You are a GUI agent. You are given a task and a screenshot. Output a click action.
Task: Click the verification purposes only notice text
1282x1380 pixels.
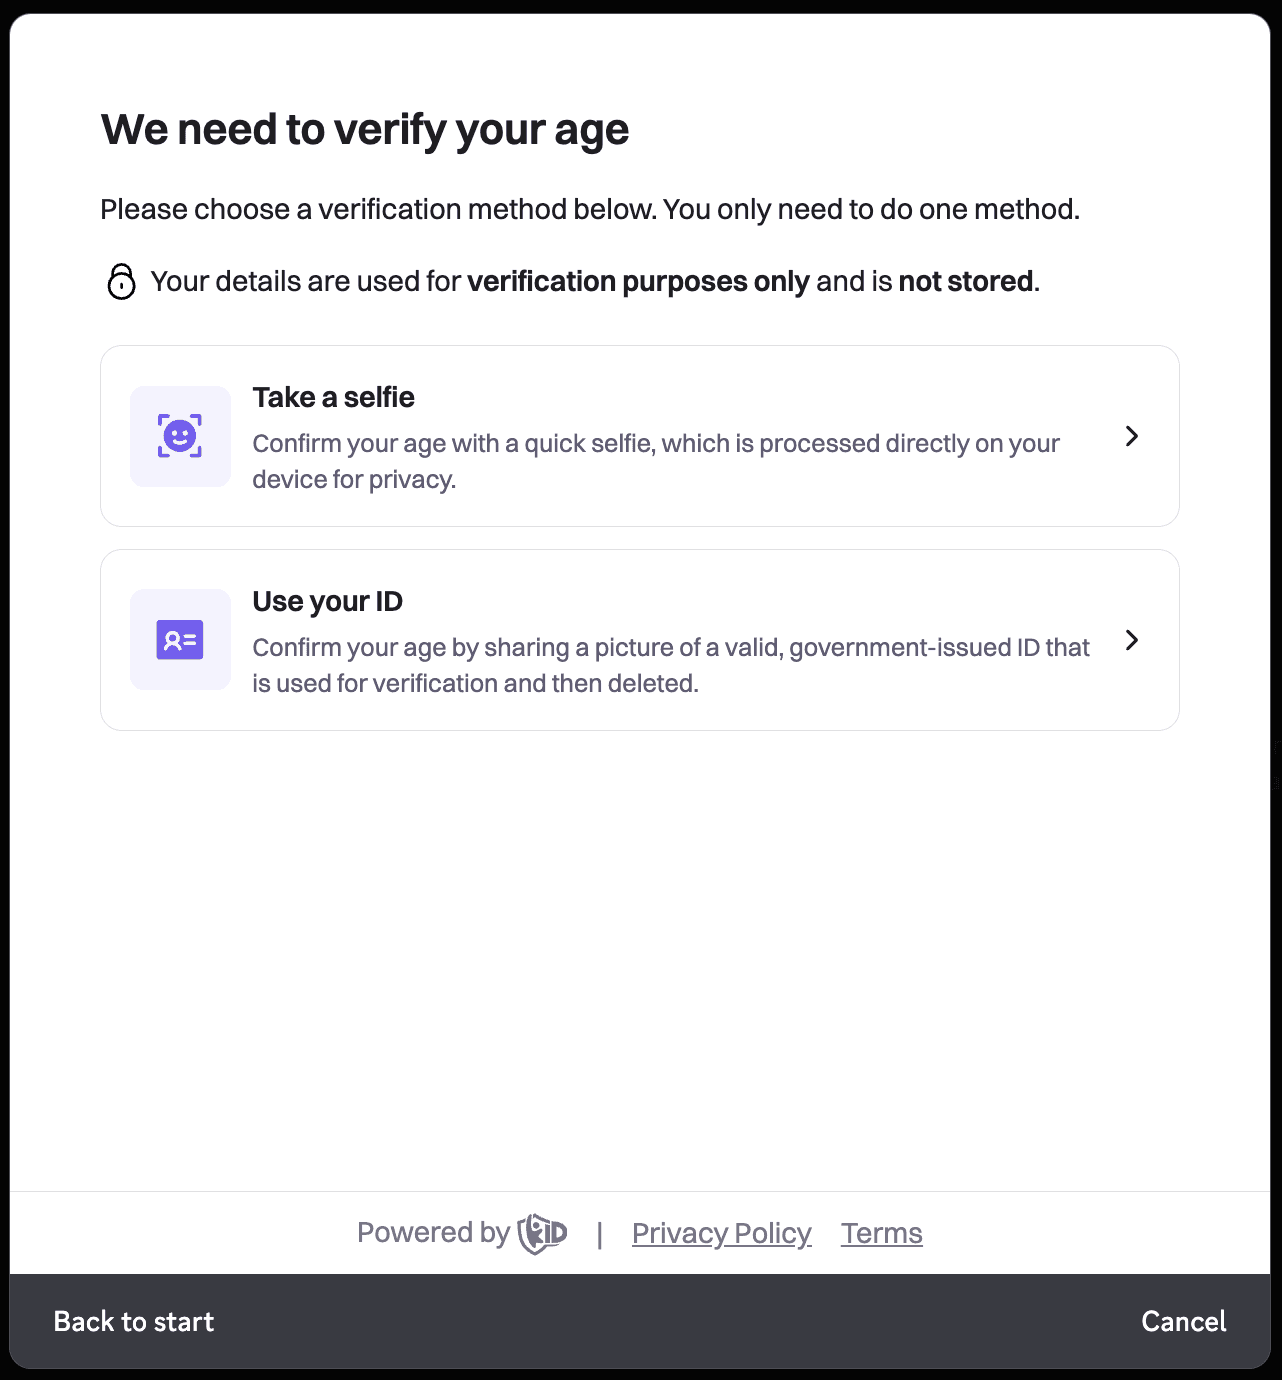[x=637, y=281]
